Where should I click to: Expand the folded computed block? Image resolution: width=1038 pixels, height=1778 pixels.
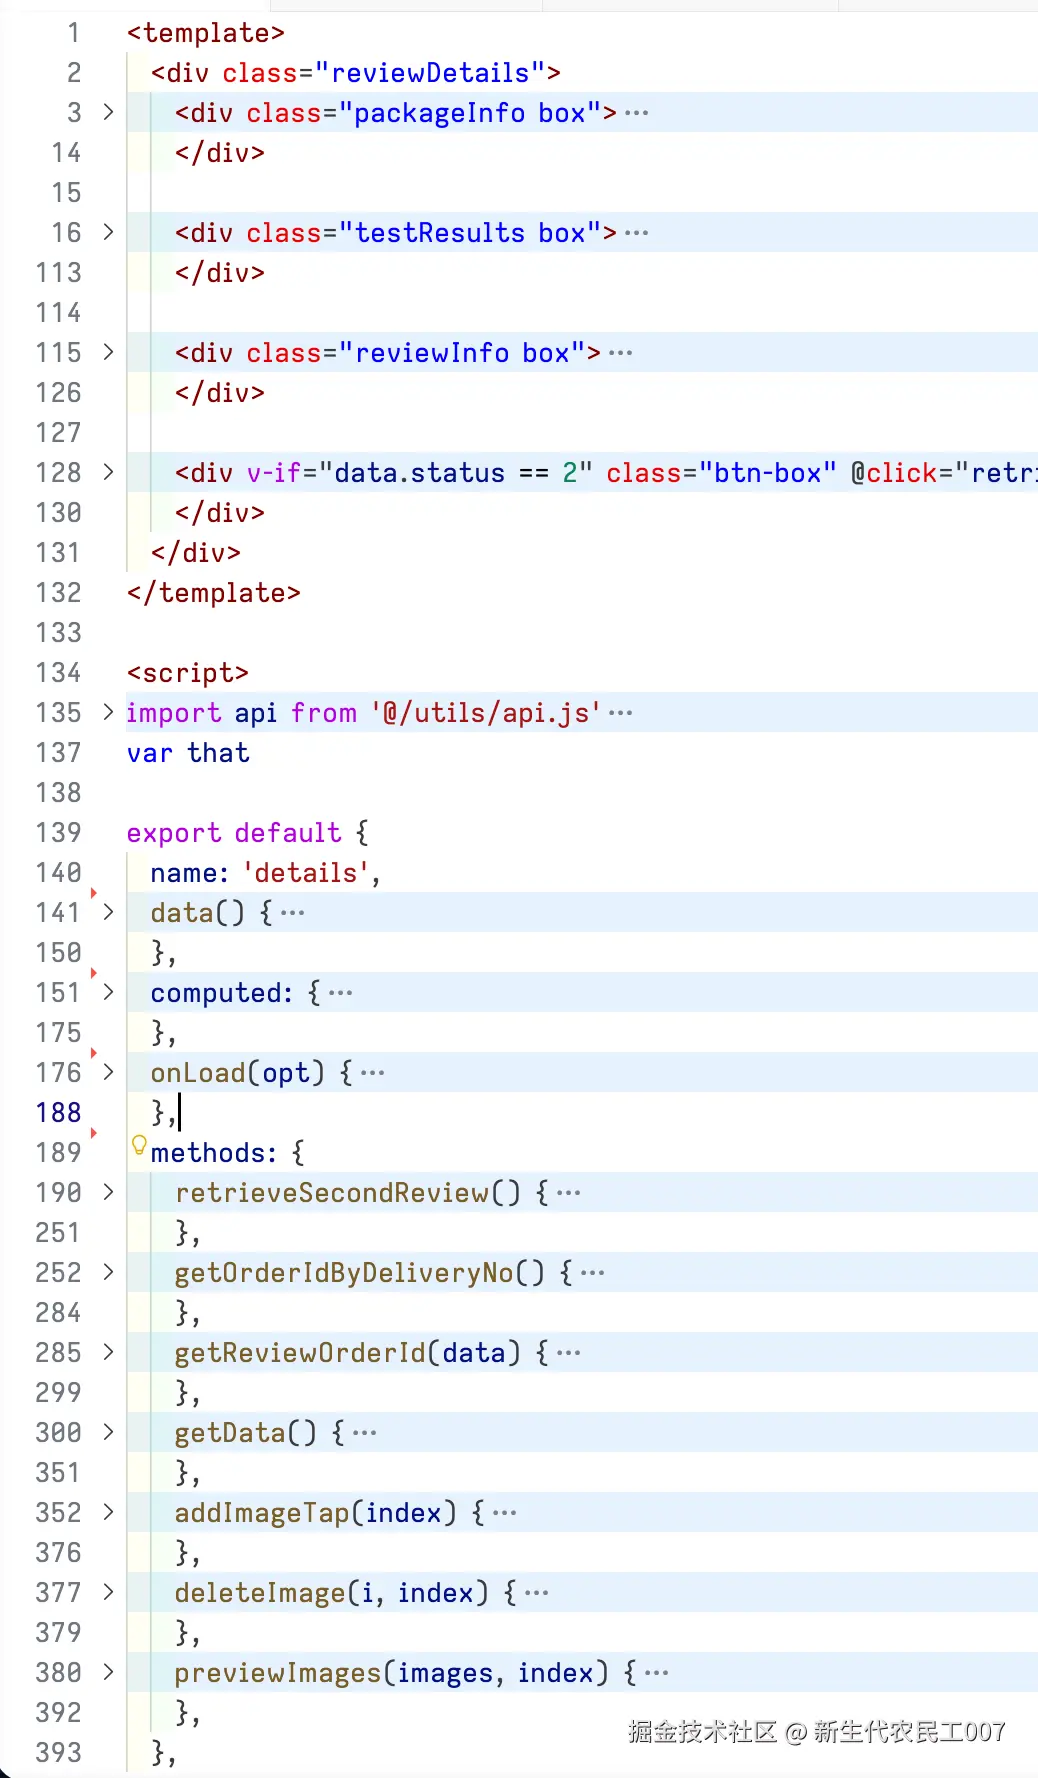(x=108, y=992)
